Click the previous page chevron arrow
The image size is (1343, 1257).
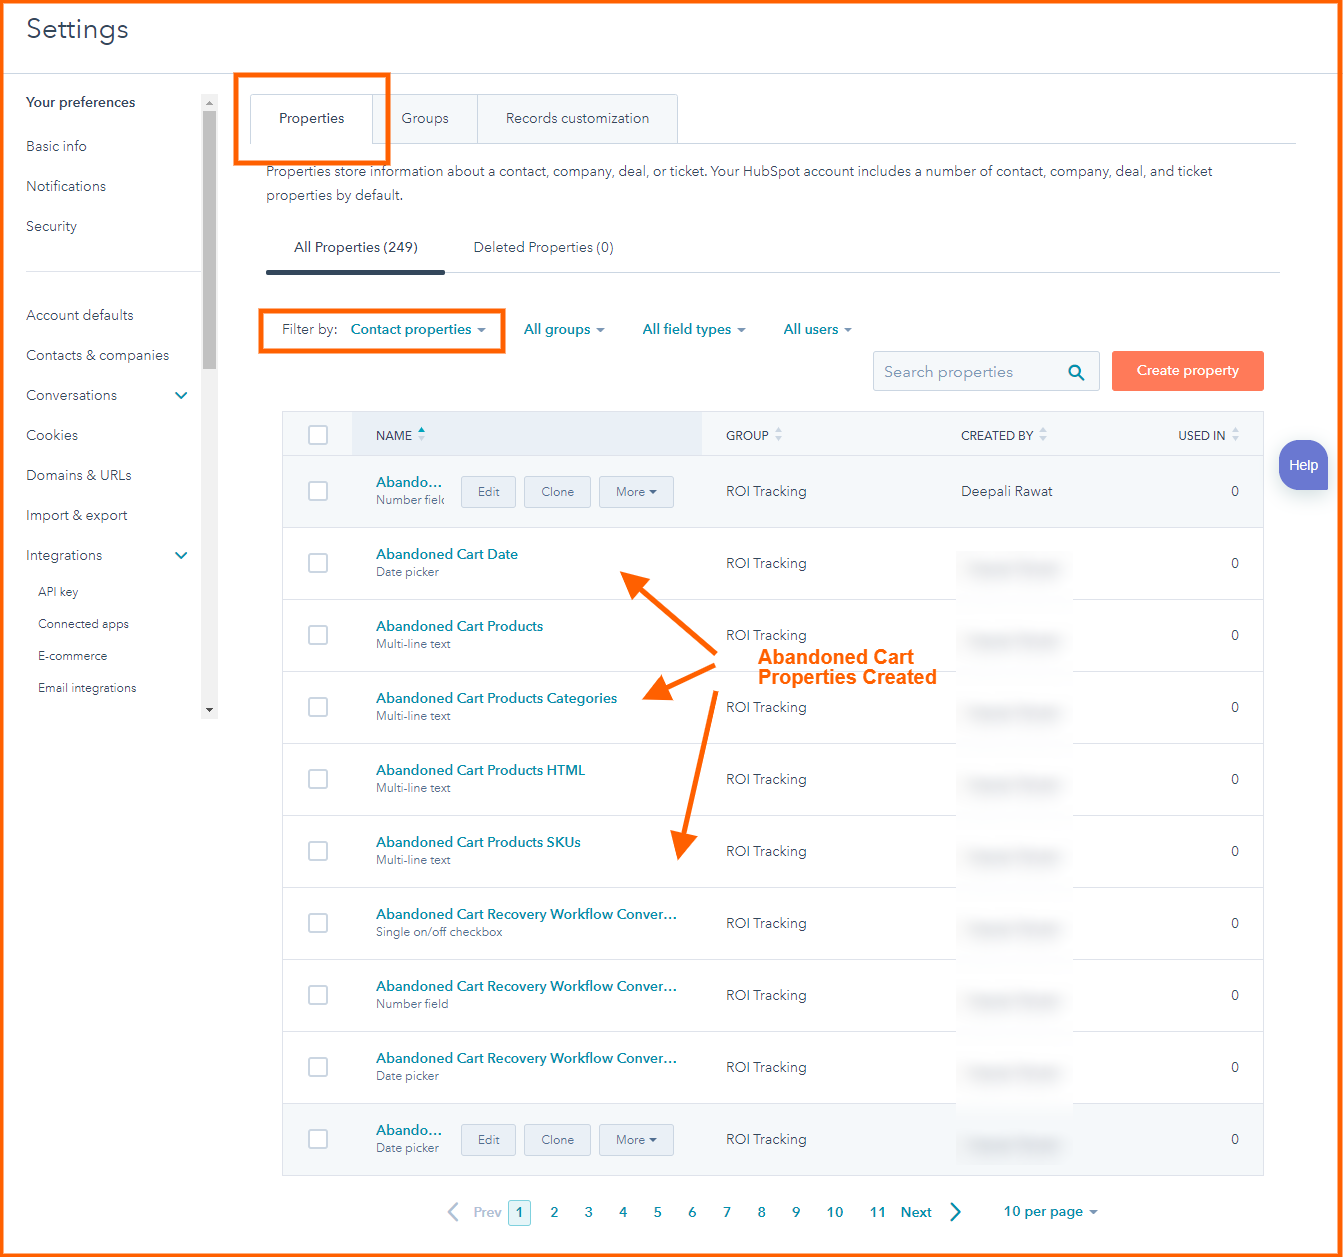click(x=453, y=1212)
